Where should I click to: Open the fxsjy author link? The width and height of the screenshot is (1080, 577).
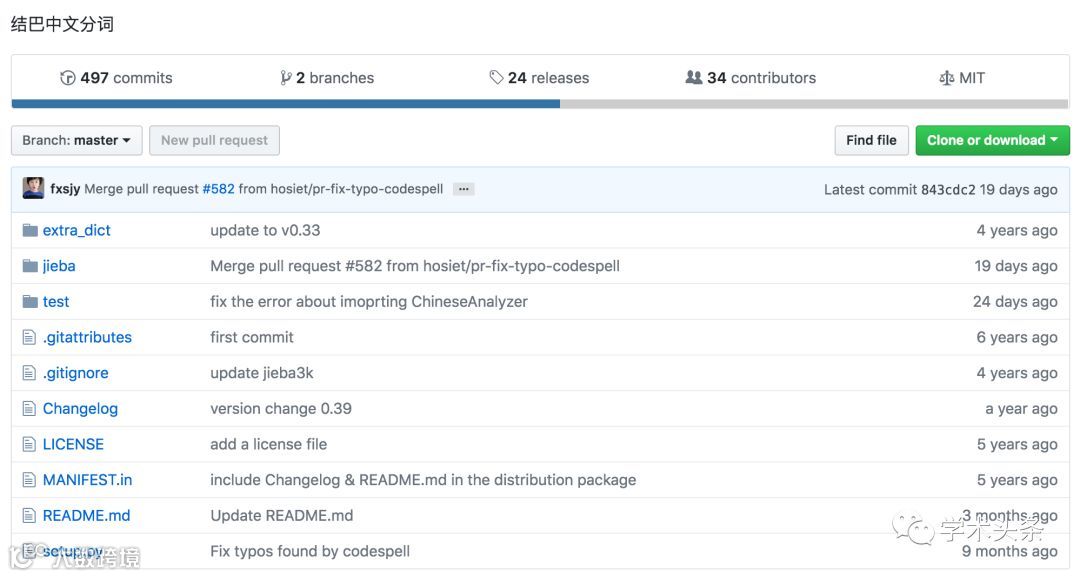pos(65,189)
